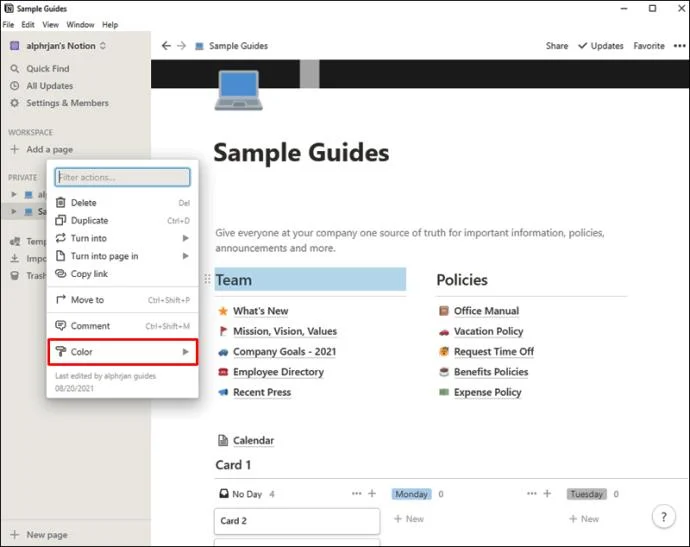
Task: Click the Move to arrow icon
Action: pyautogui.click(x=61, y=299)
